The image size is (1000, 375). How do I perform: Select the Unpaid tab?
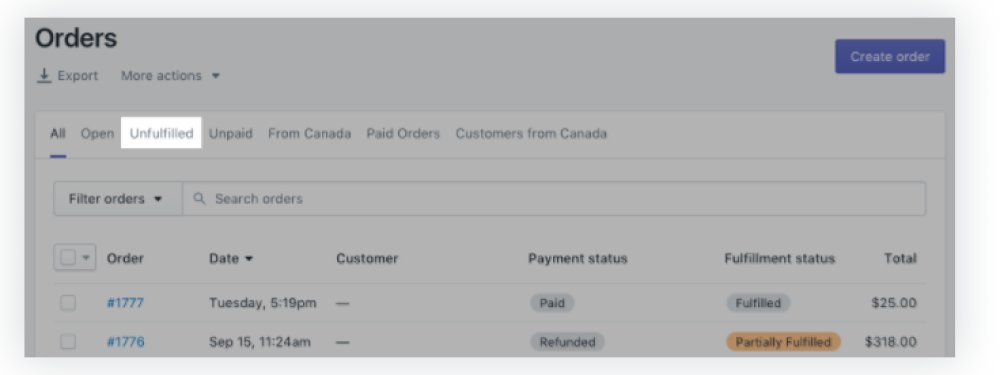tap(231, 134)
